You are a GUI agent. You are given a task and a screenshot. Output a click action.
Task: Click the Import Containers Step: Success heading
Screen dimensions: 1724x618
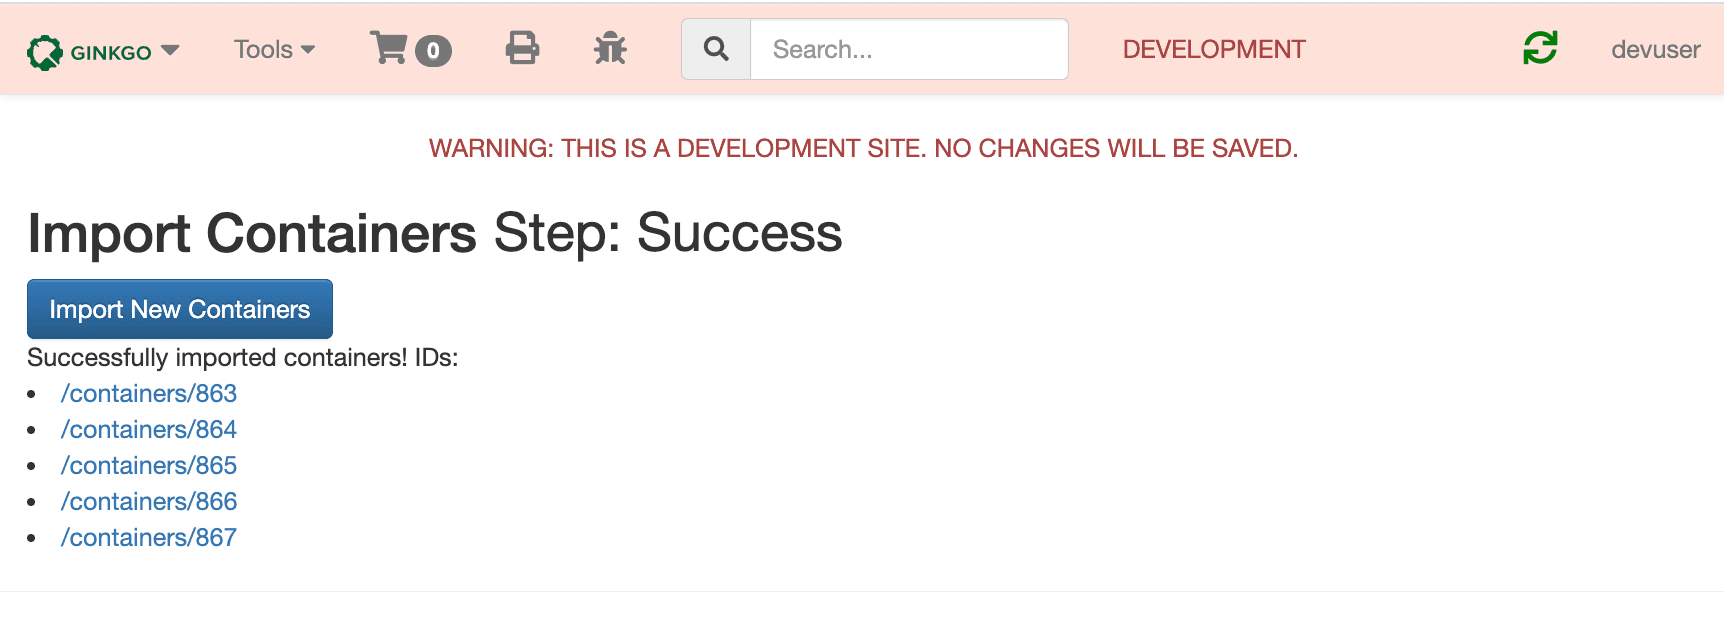point(435,233)
